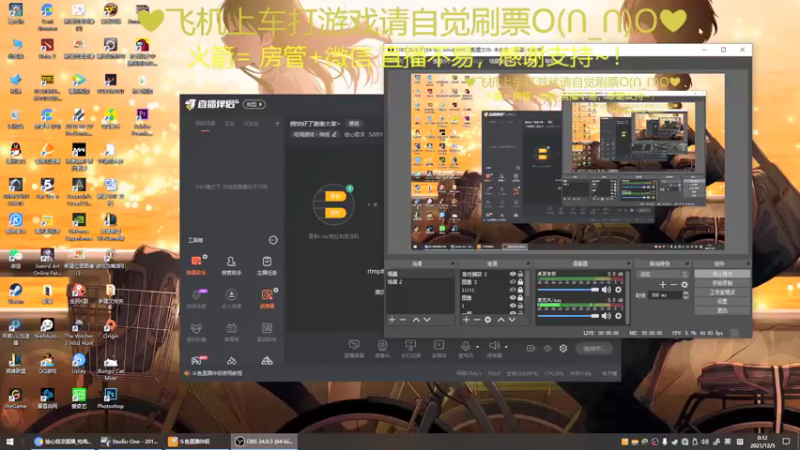The height and width of the screenshot is (450, 800).
Task: Toggle visibility of first OBS source
Action: click(513, 274)
